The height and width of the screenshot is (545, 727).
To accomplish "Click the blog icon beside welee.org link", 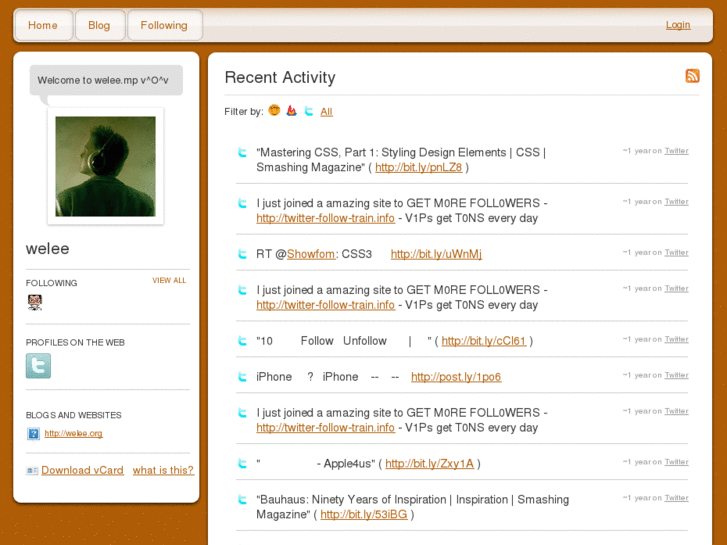I will pyautogui.click(x=33, y=434).
